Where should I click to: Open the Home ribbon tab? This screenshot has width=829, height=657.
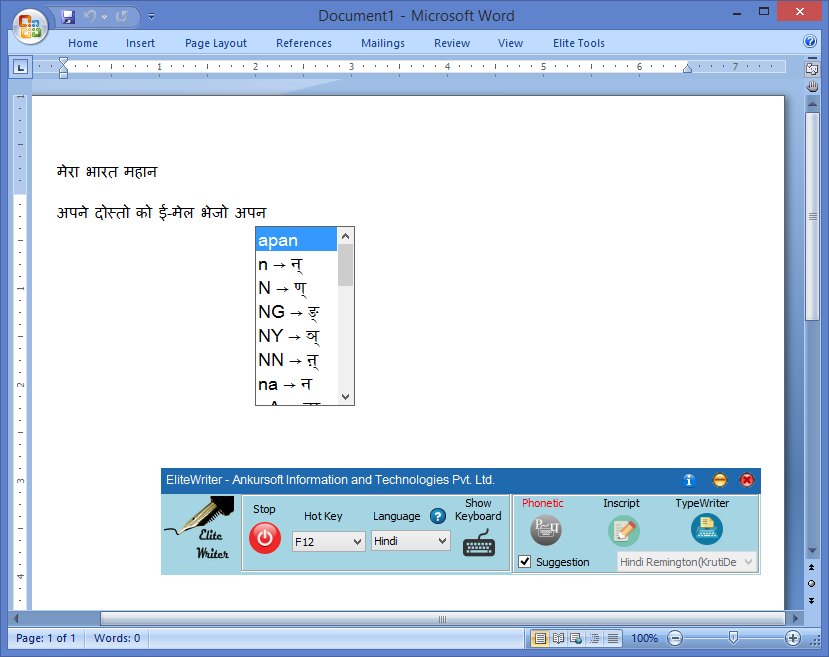tap(83, 43)
